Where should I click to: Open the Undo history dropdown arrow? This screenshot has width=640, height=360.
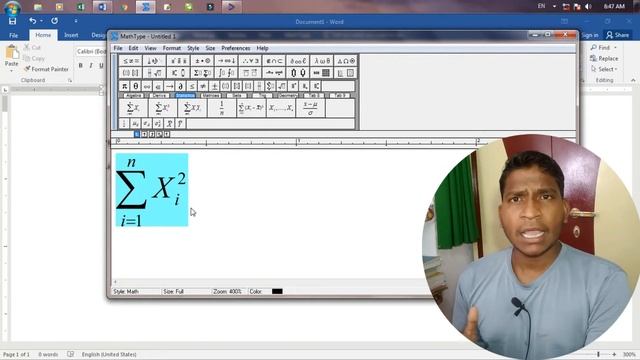click(41, 21)
